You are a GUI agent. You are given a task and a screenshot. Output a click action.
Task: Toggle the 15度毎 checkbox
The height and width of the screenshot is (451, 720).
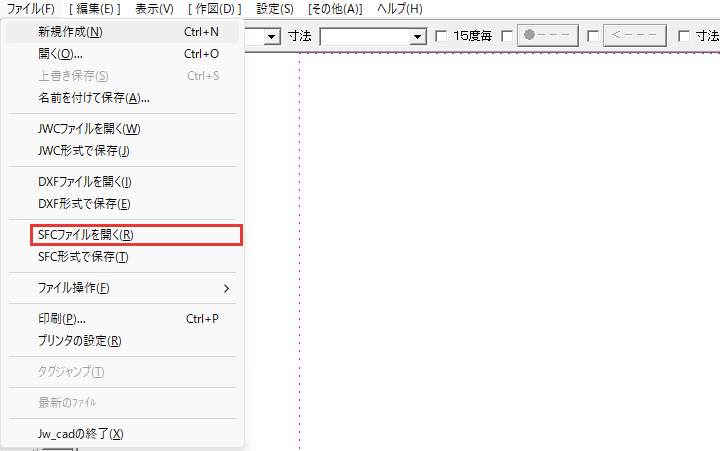441,36
